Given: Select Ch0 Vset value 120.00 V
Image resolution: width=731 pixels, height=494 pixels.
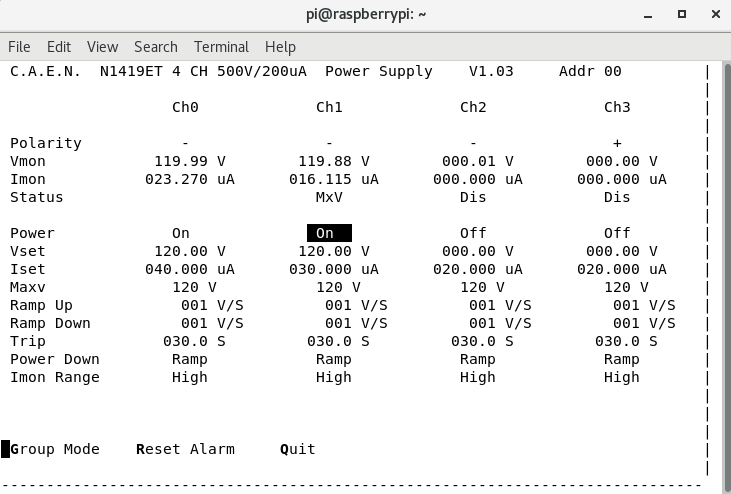Looking at the screenshot, I should coord(190,251).
